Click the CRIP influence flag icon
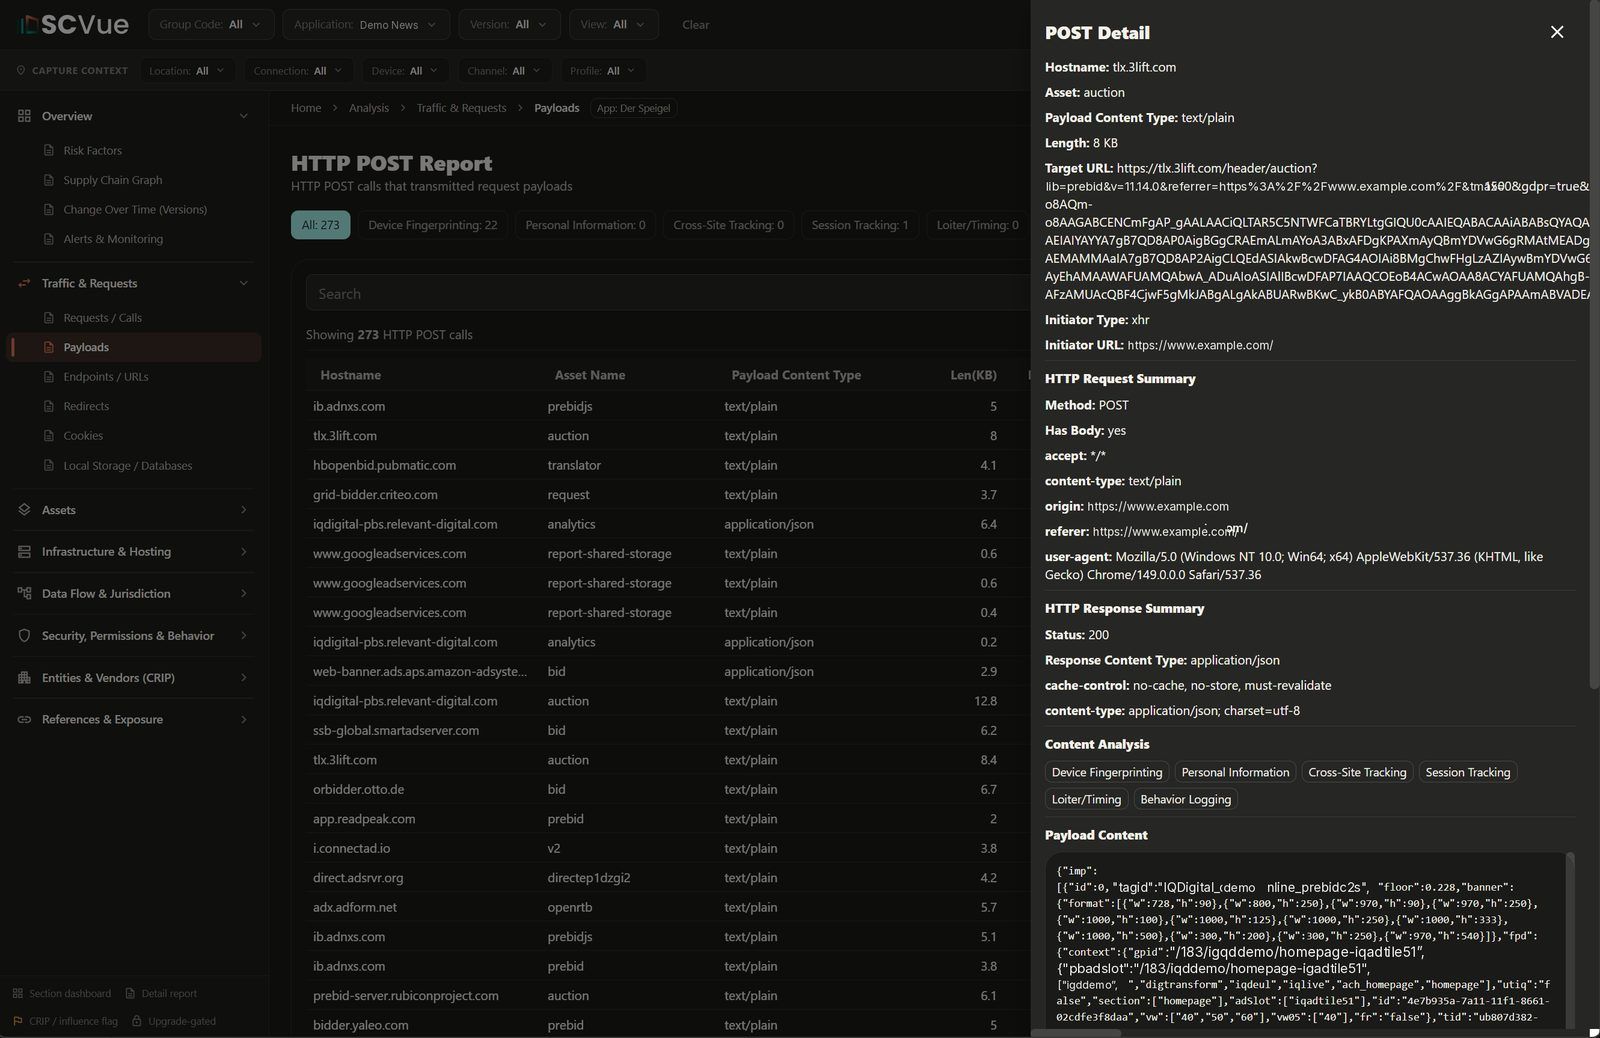Image resolution: width=1600 pixels, height=1038 pixels. click(x=17, y=1021)
